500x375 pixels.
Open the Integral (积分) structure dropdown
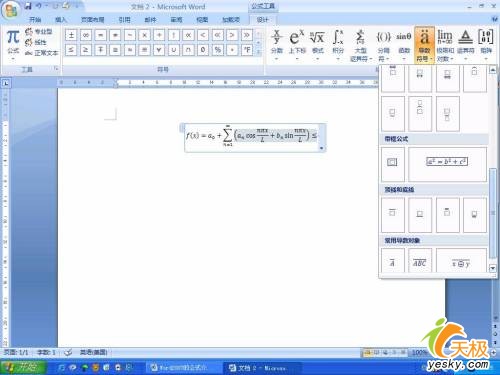coord(338,45)
